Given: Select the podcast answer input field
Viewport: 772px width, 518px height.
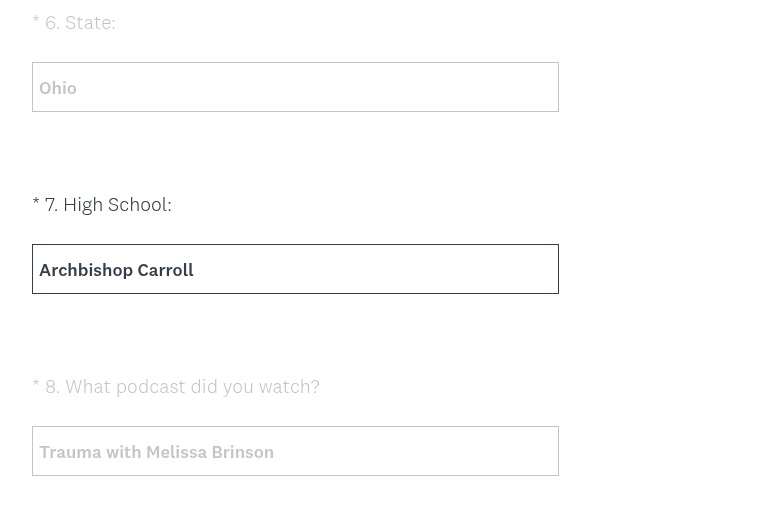Looking at the screenshot, I should tap(295, 451).
